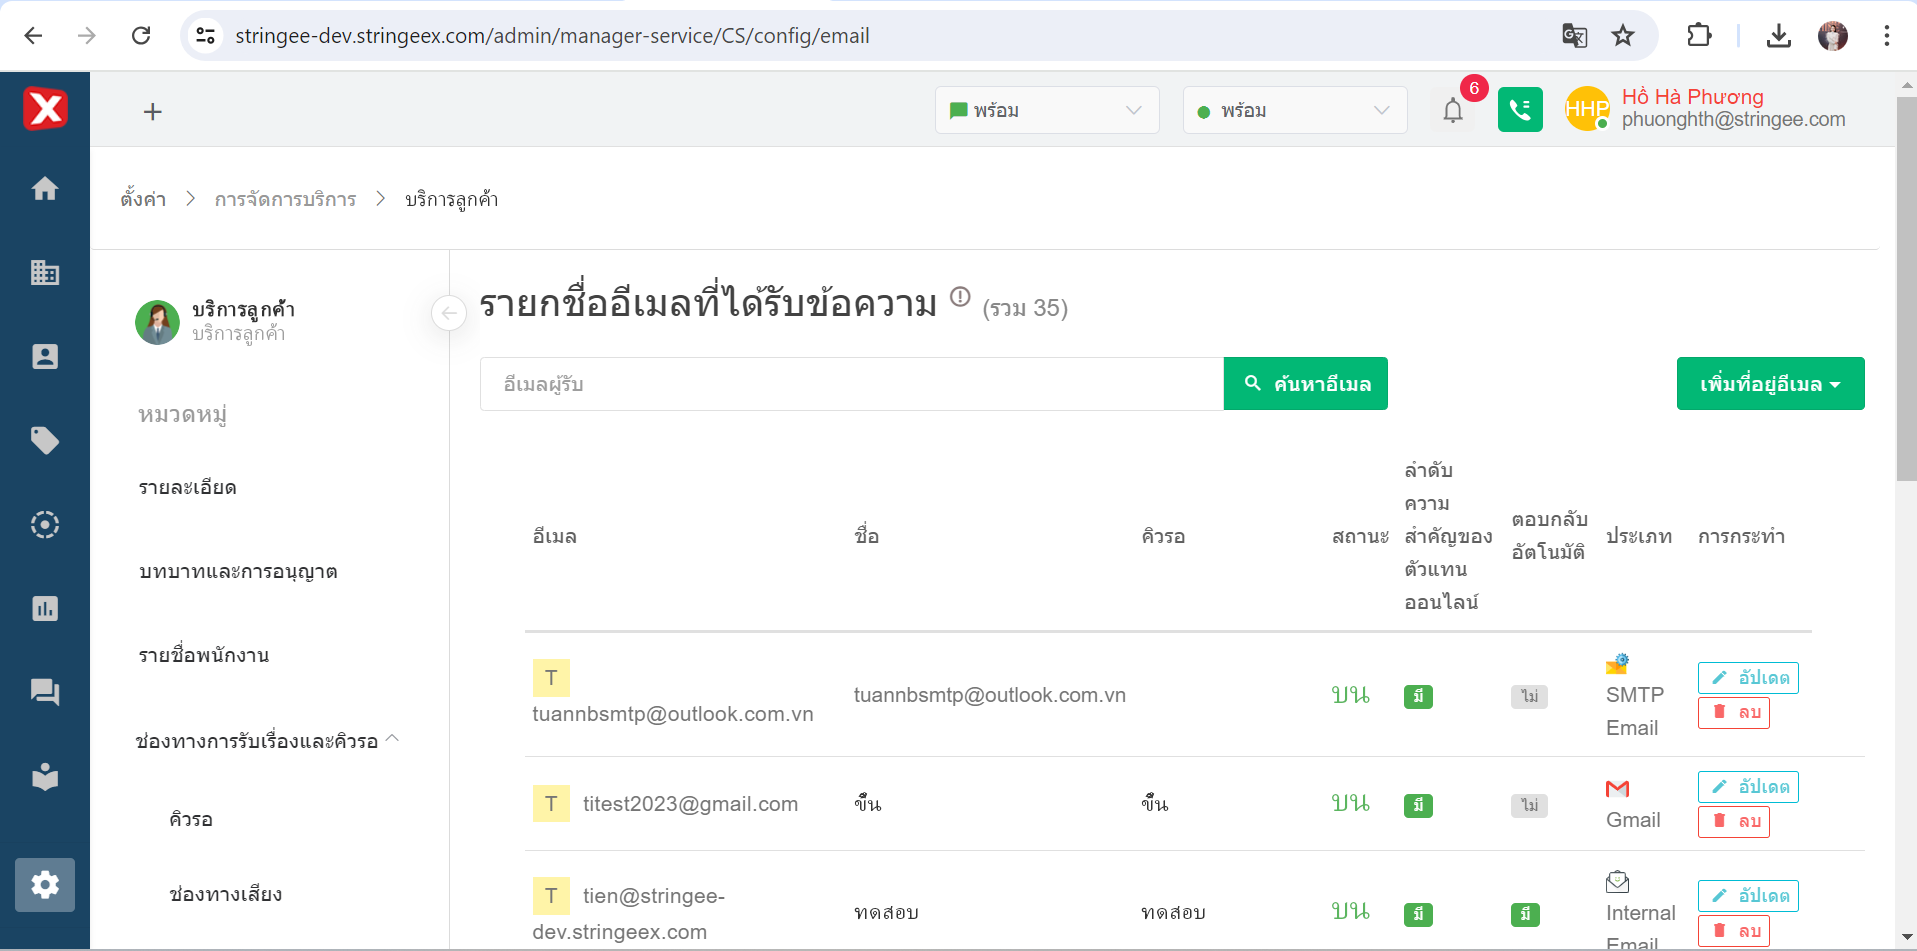Open the home icon in sidebar
The image size is (1917, 951).
point(45,189)
